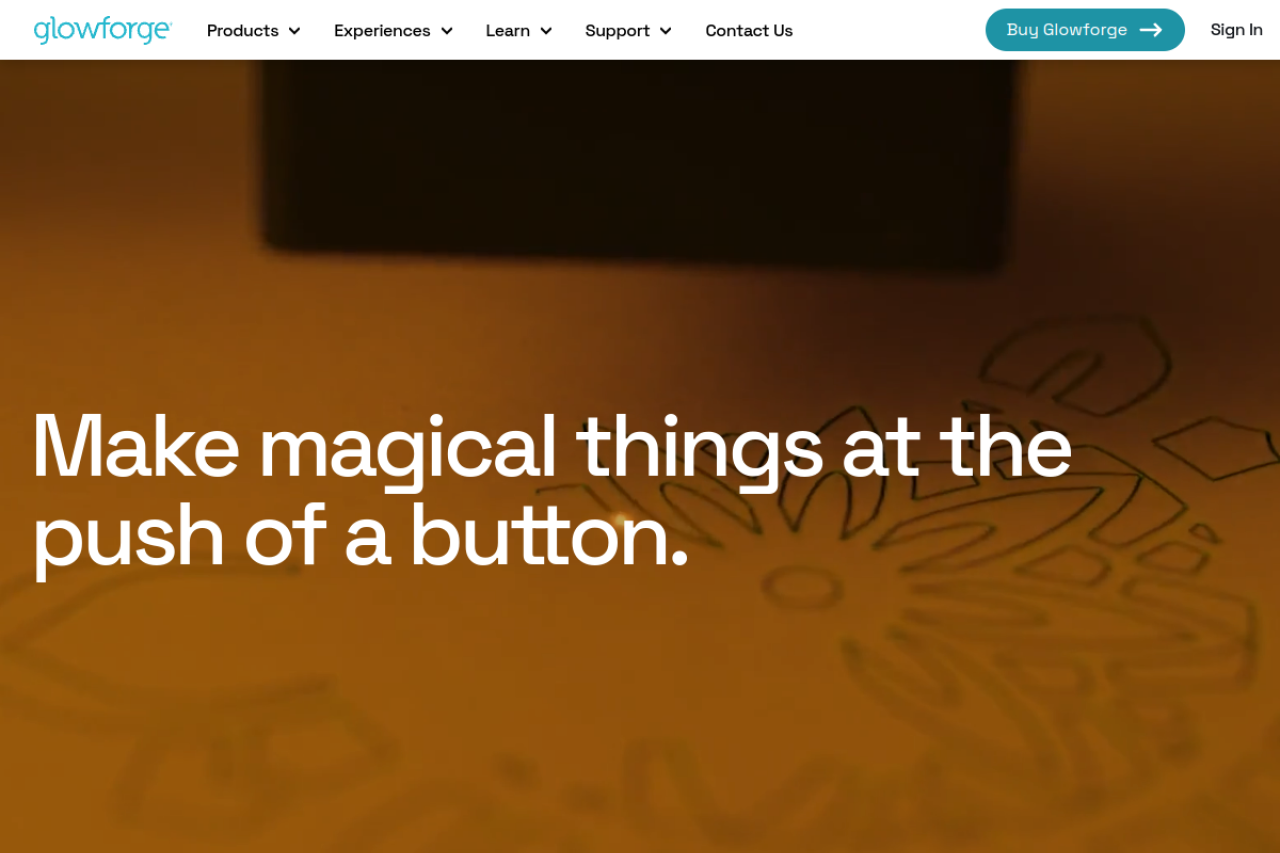This screenshot has height=853, width=1280.
Task: Expand the chevron next to Products
Action: pos(294,31)
